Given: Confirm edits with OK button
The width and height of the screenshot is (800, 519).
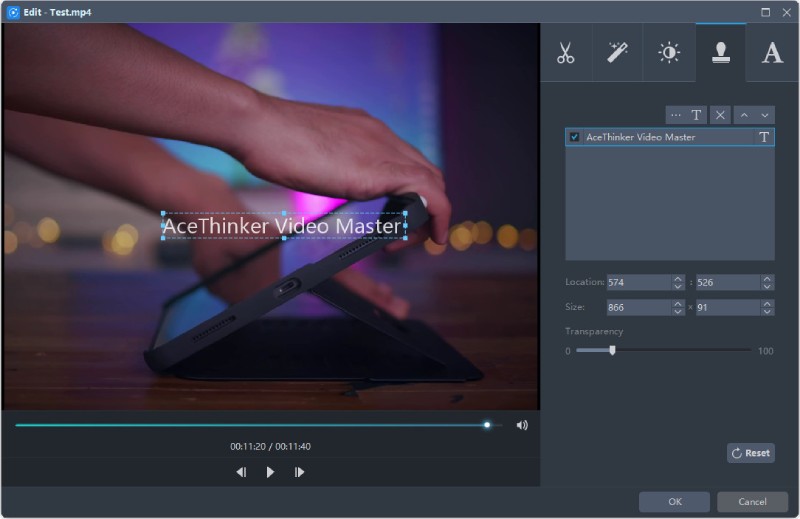Looking at the screenshot, I should (674, 502).
